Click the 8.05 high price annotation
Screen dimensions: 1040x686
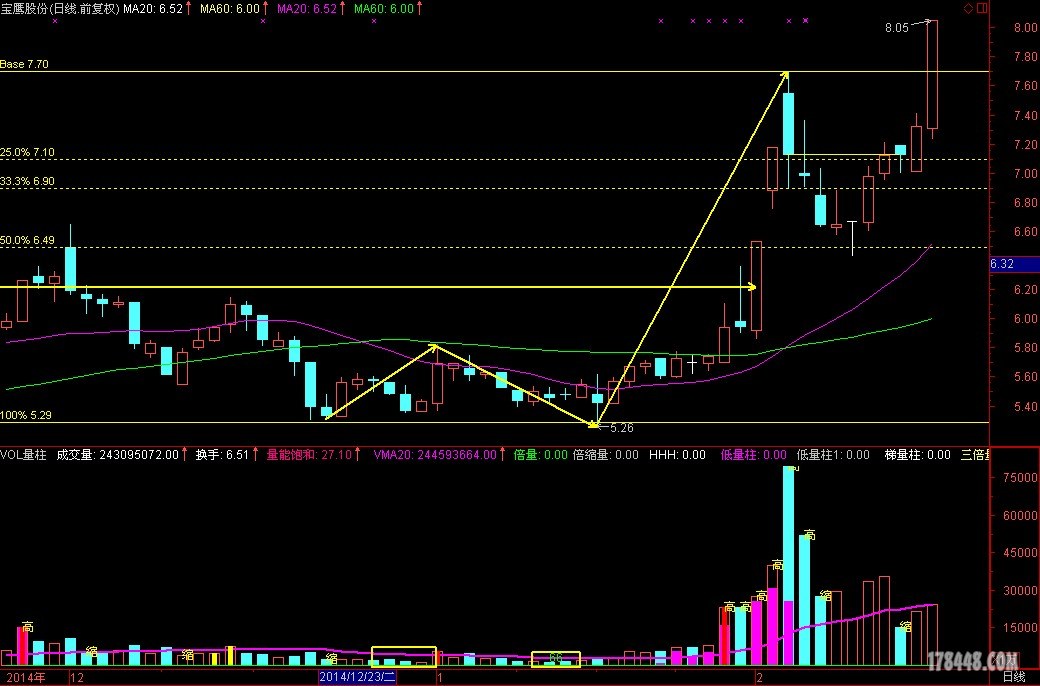(x=896, y=29)
